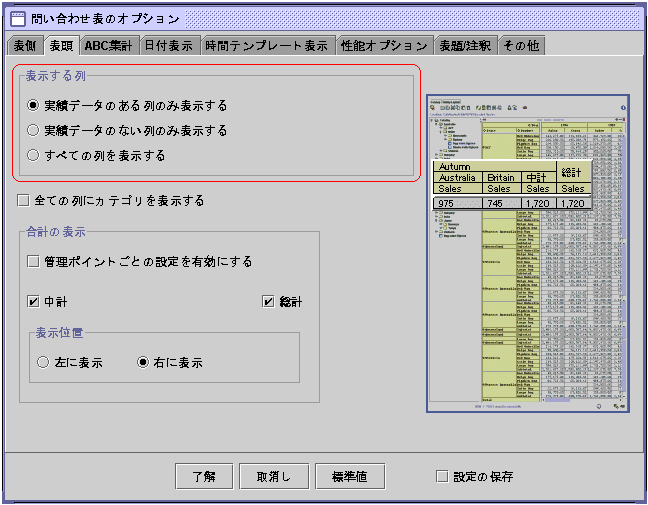Switch to the 日付表示 tab
Screen dimensions: 648x505
(x=168, y=45)
